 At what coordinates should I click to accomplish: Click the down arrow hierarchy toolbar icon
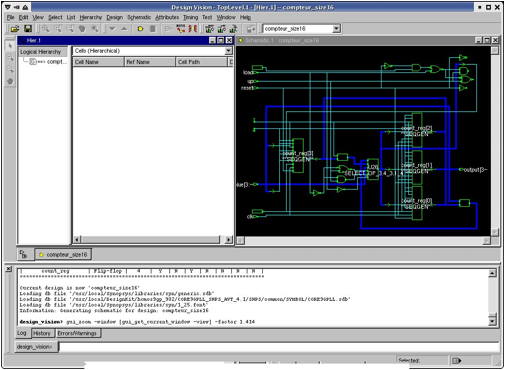tap(112, 29)
